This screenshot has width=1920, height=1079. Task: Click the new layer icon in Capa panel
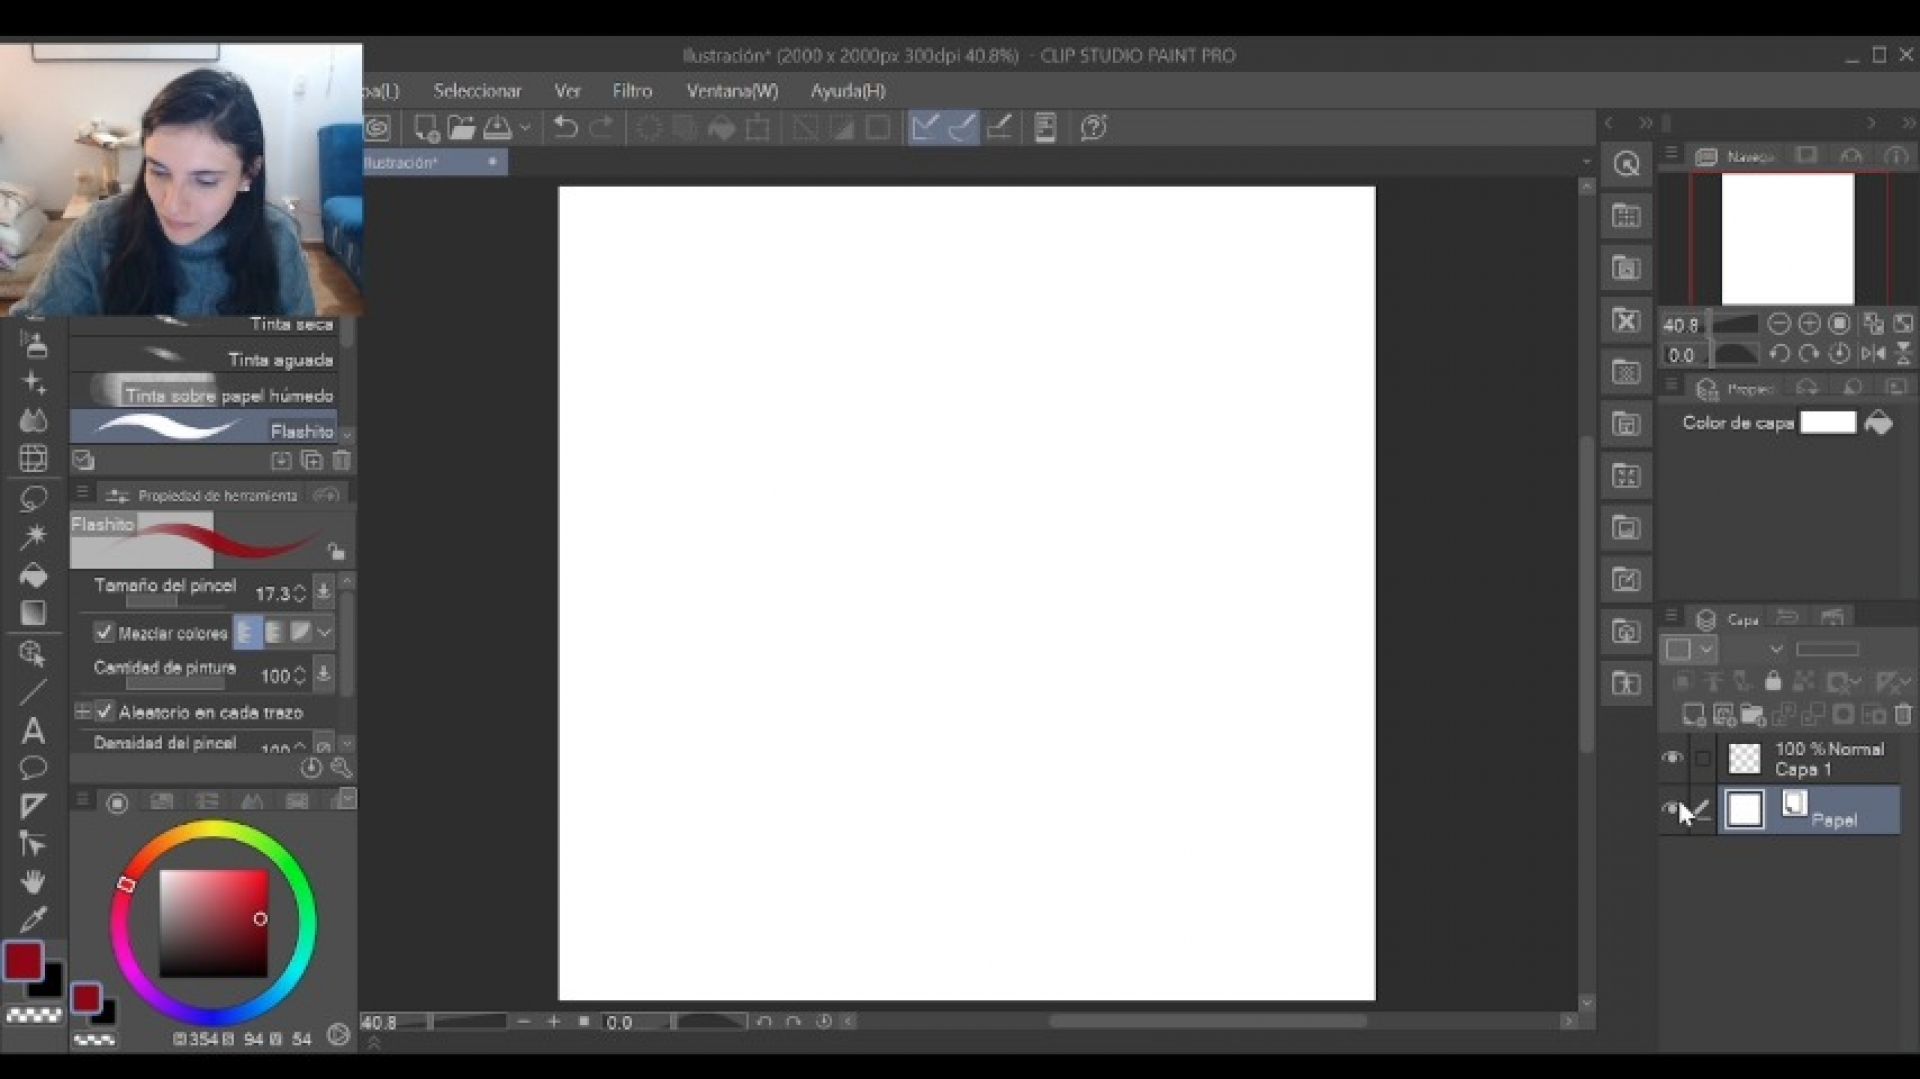(1694, 716)
